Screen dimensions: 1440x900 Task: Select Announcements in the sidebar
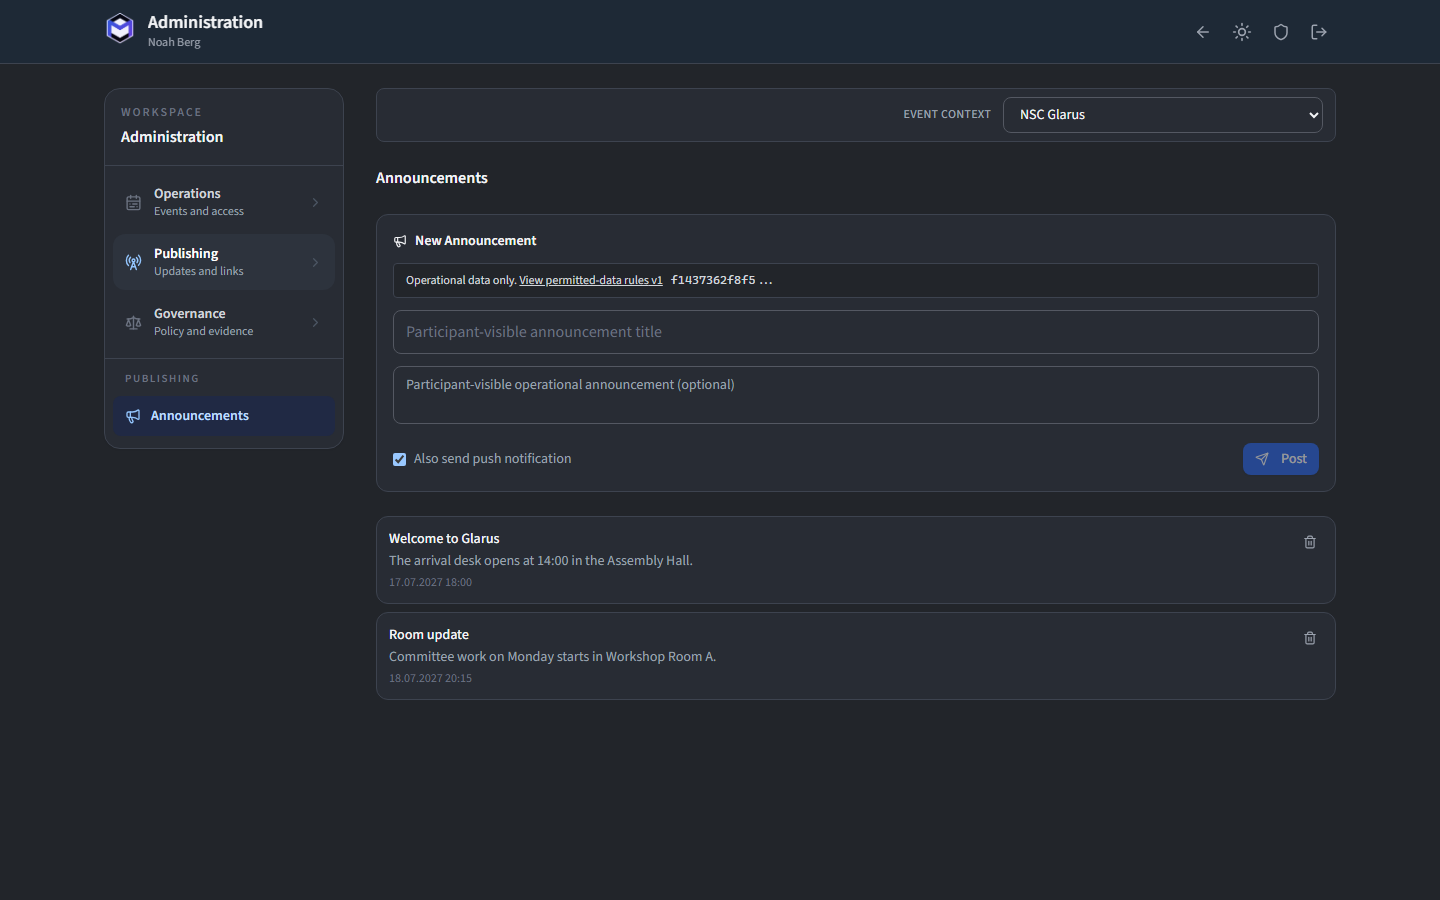224,416
